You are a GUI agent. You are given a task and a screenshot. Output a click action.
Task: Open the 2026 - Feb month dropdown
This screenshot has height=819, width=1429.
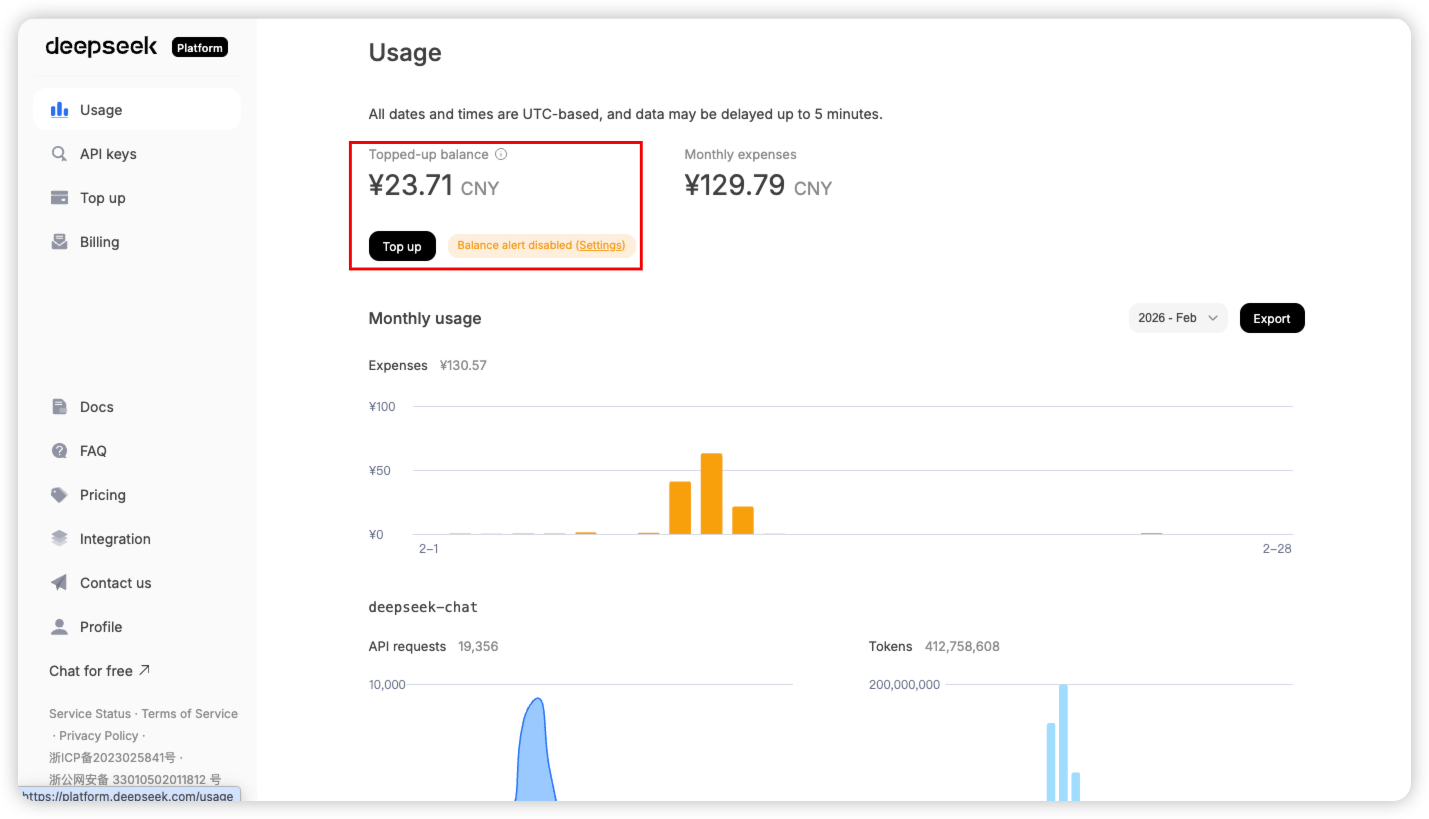[1177, 318]
